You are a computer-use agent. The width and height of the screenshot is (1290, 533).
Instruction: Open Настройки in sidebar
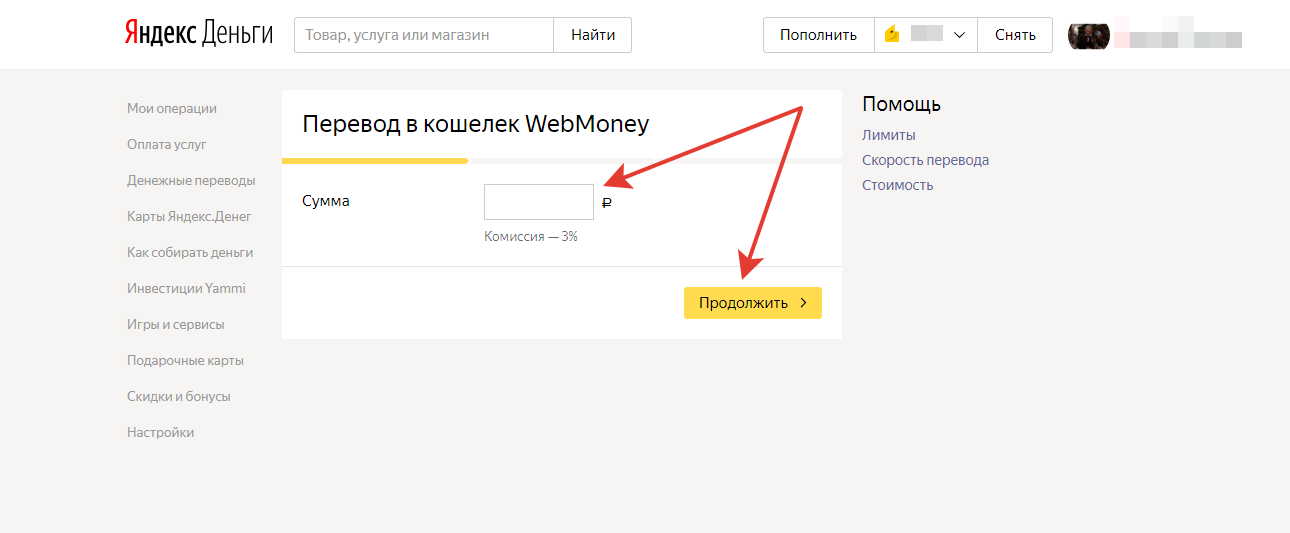160,432
